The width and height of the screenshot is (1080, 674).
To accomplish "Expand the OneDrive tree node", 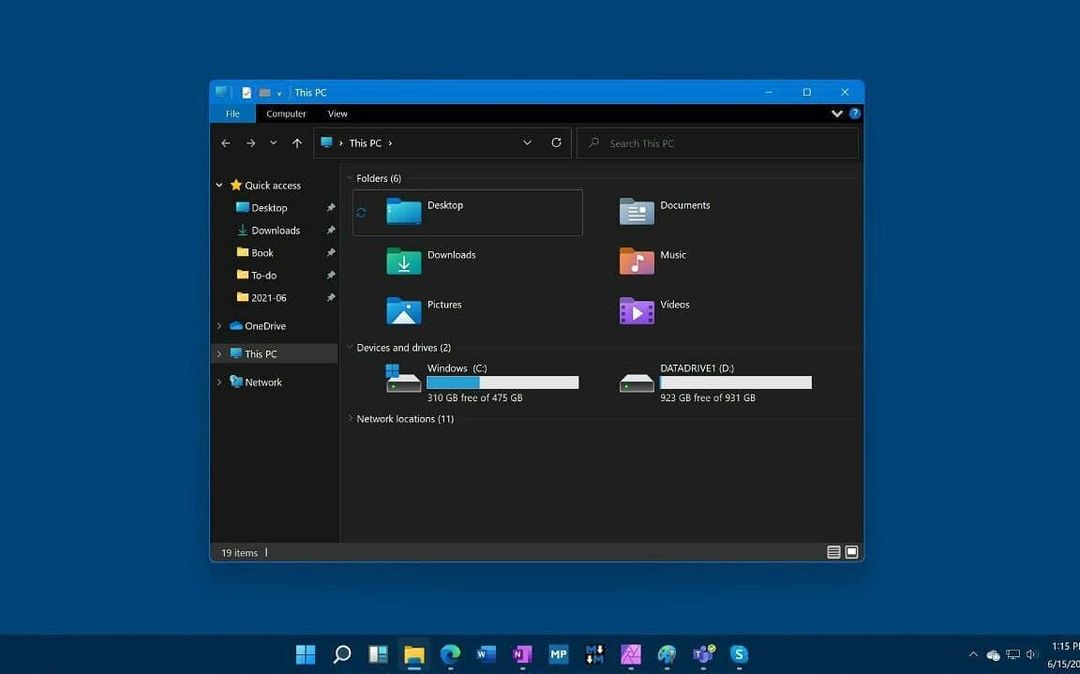I will (219, 326).
